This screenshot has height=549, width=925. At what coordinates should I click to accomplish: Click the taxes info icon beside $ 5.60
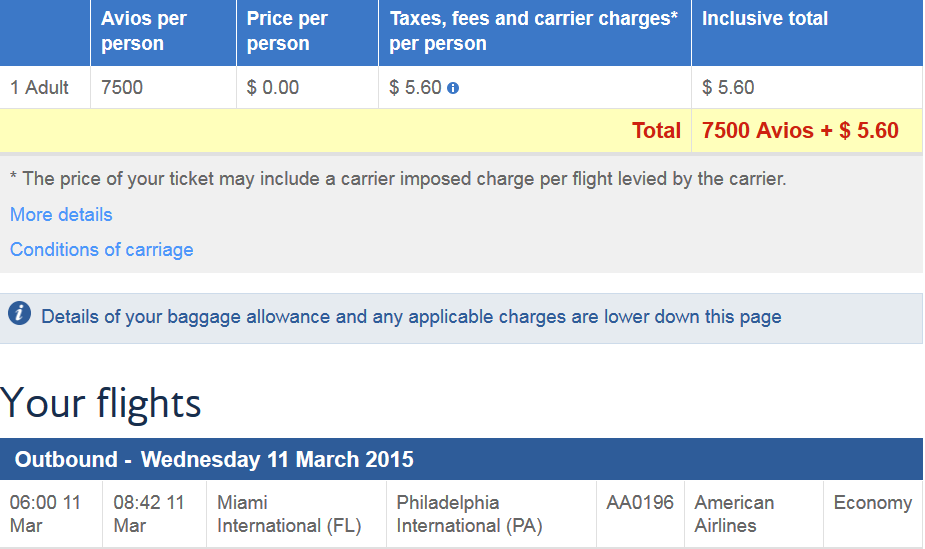(452, 88)
